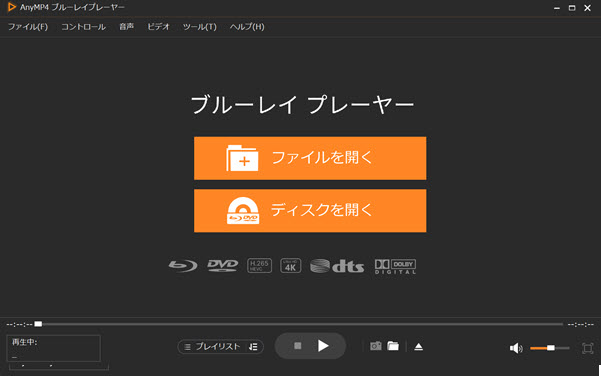The width and height of the screenshot is (601, 376).
Task: Click the total duration time display
Action: point(581,325)
